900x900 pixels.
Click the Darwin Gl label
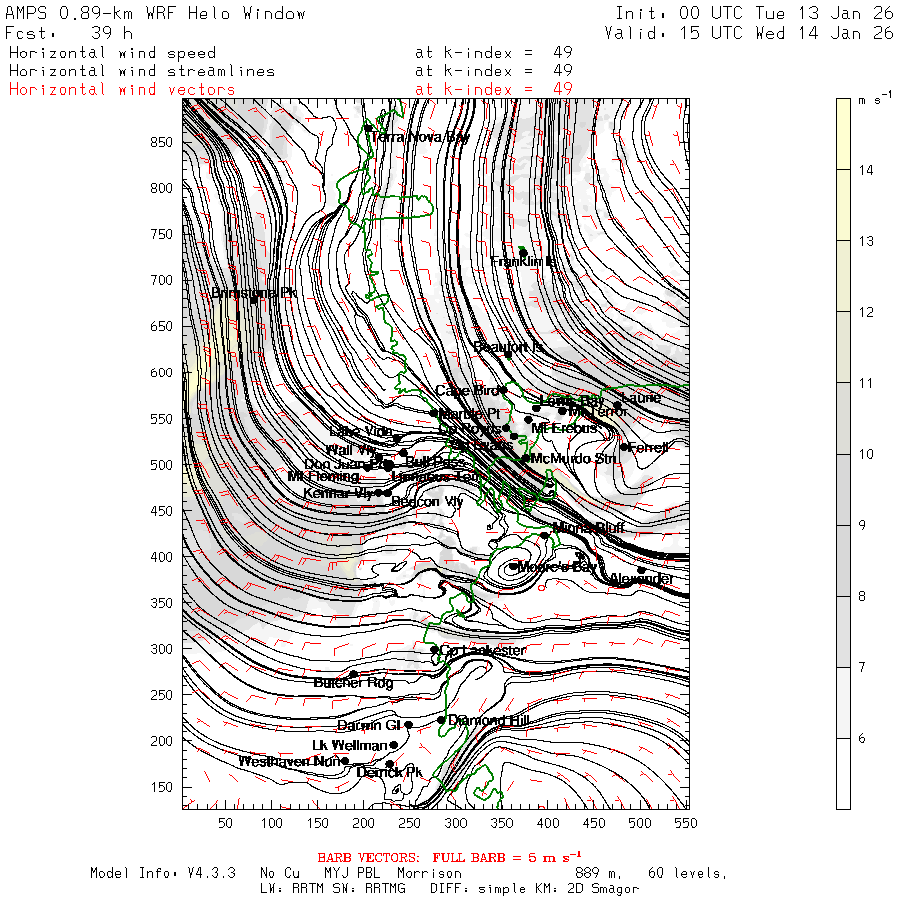click(368, 726)
